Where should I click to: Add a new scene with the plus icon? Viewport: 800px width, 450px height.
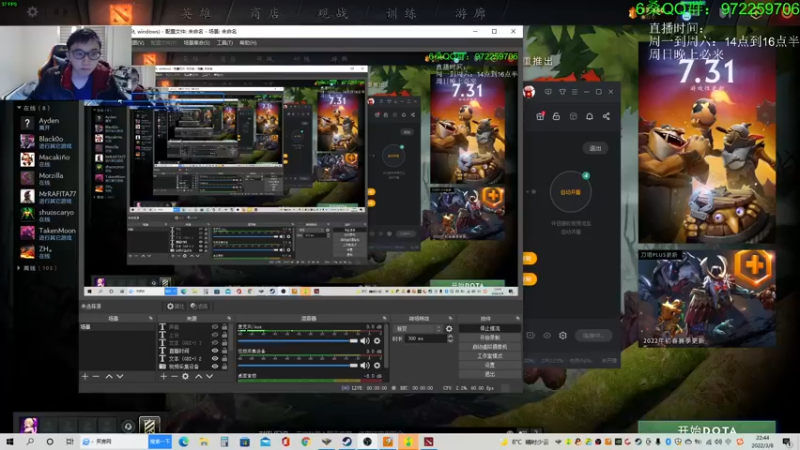(x=85, y=376)
